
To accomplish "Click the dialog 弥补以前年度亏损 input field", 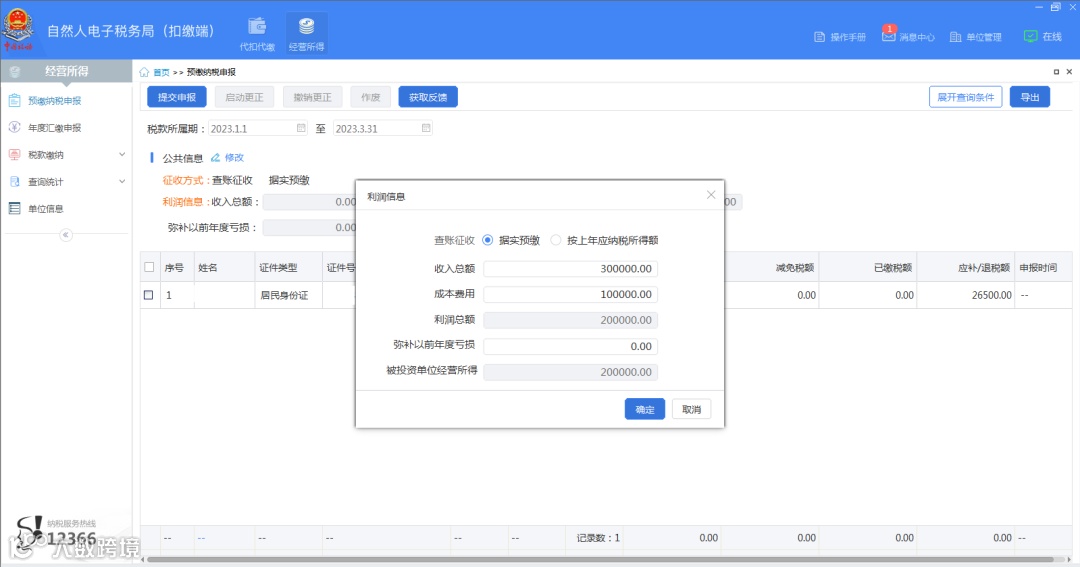I will click(570, 347).
